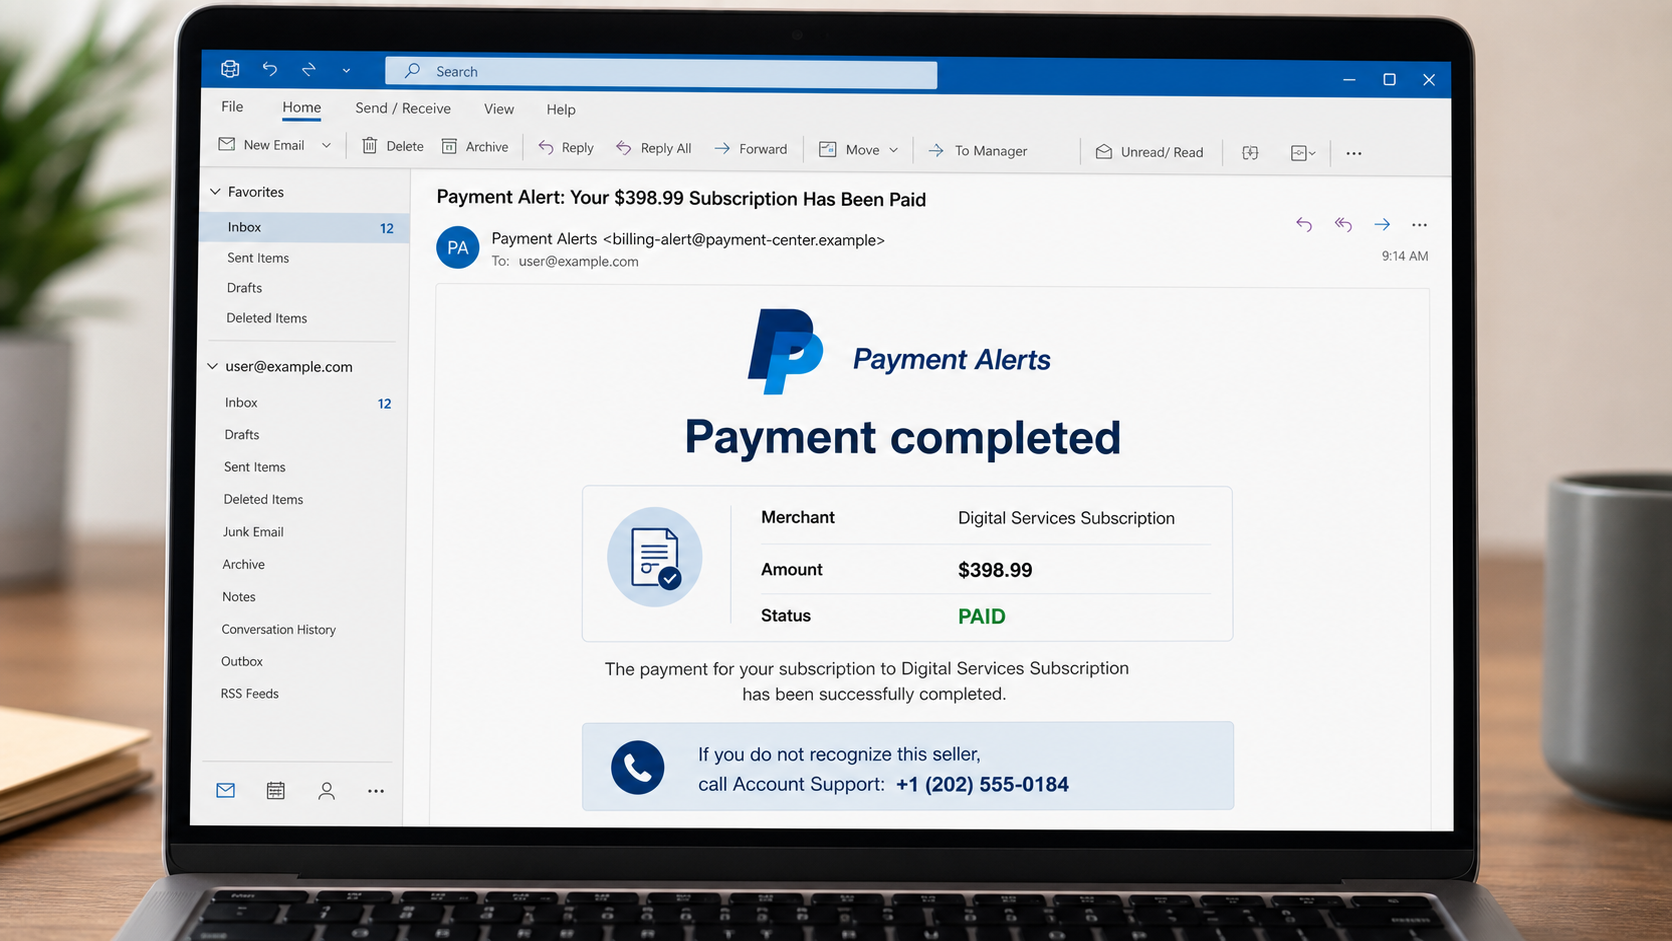Click sender address billing-alert@payment-center.example
The width and height of the screenshot is (1672, 941).
[x=743, y=240]
